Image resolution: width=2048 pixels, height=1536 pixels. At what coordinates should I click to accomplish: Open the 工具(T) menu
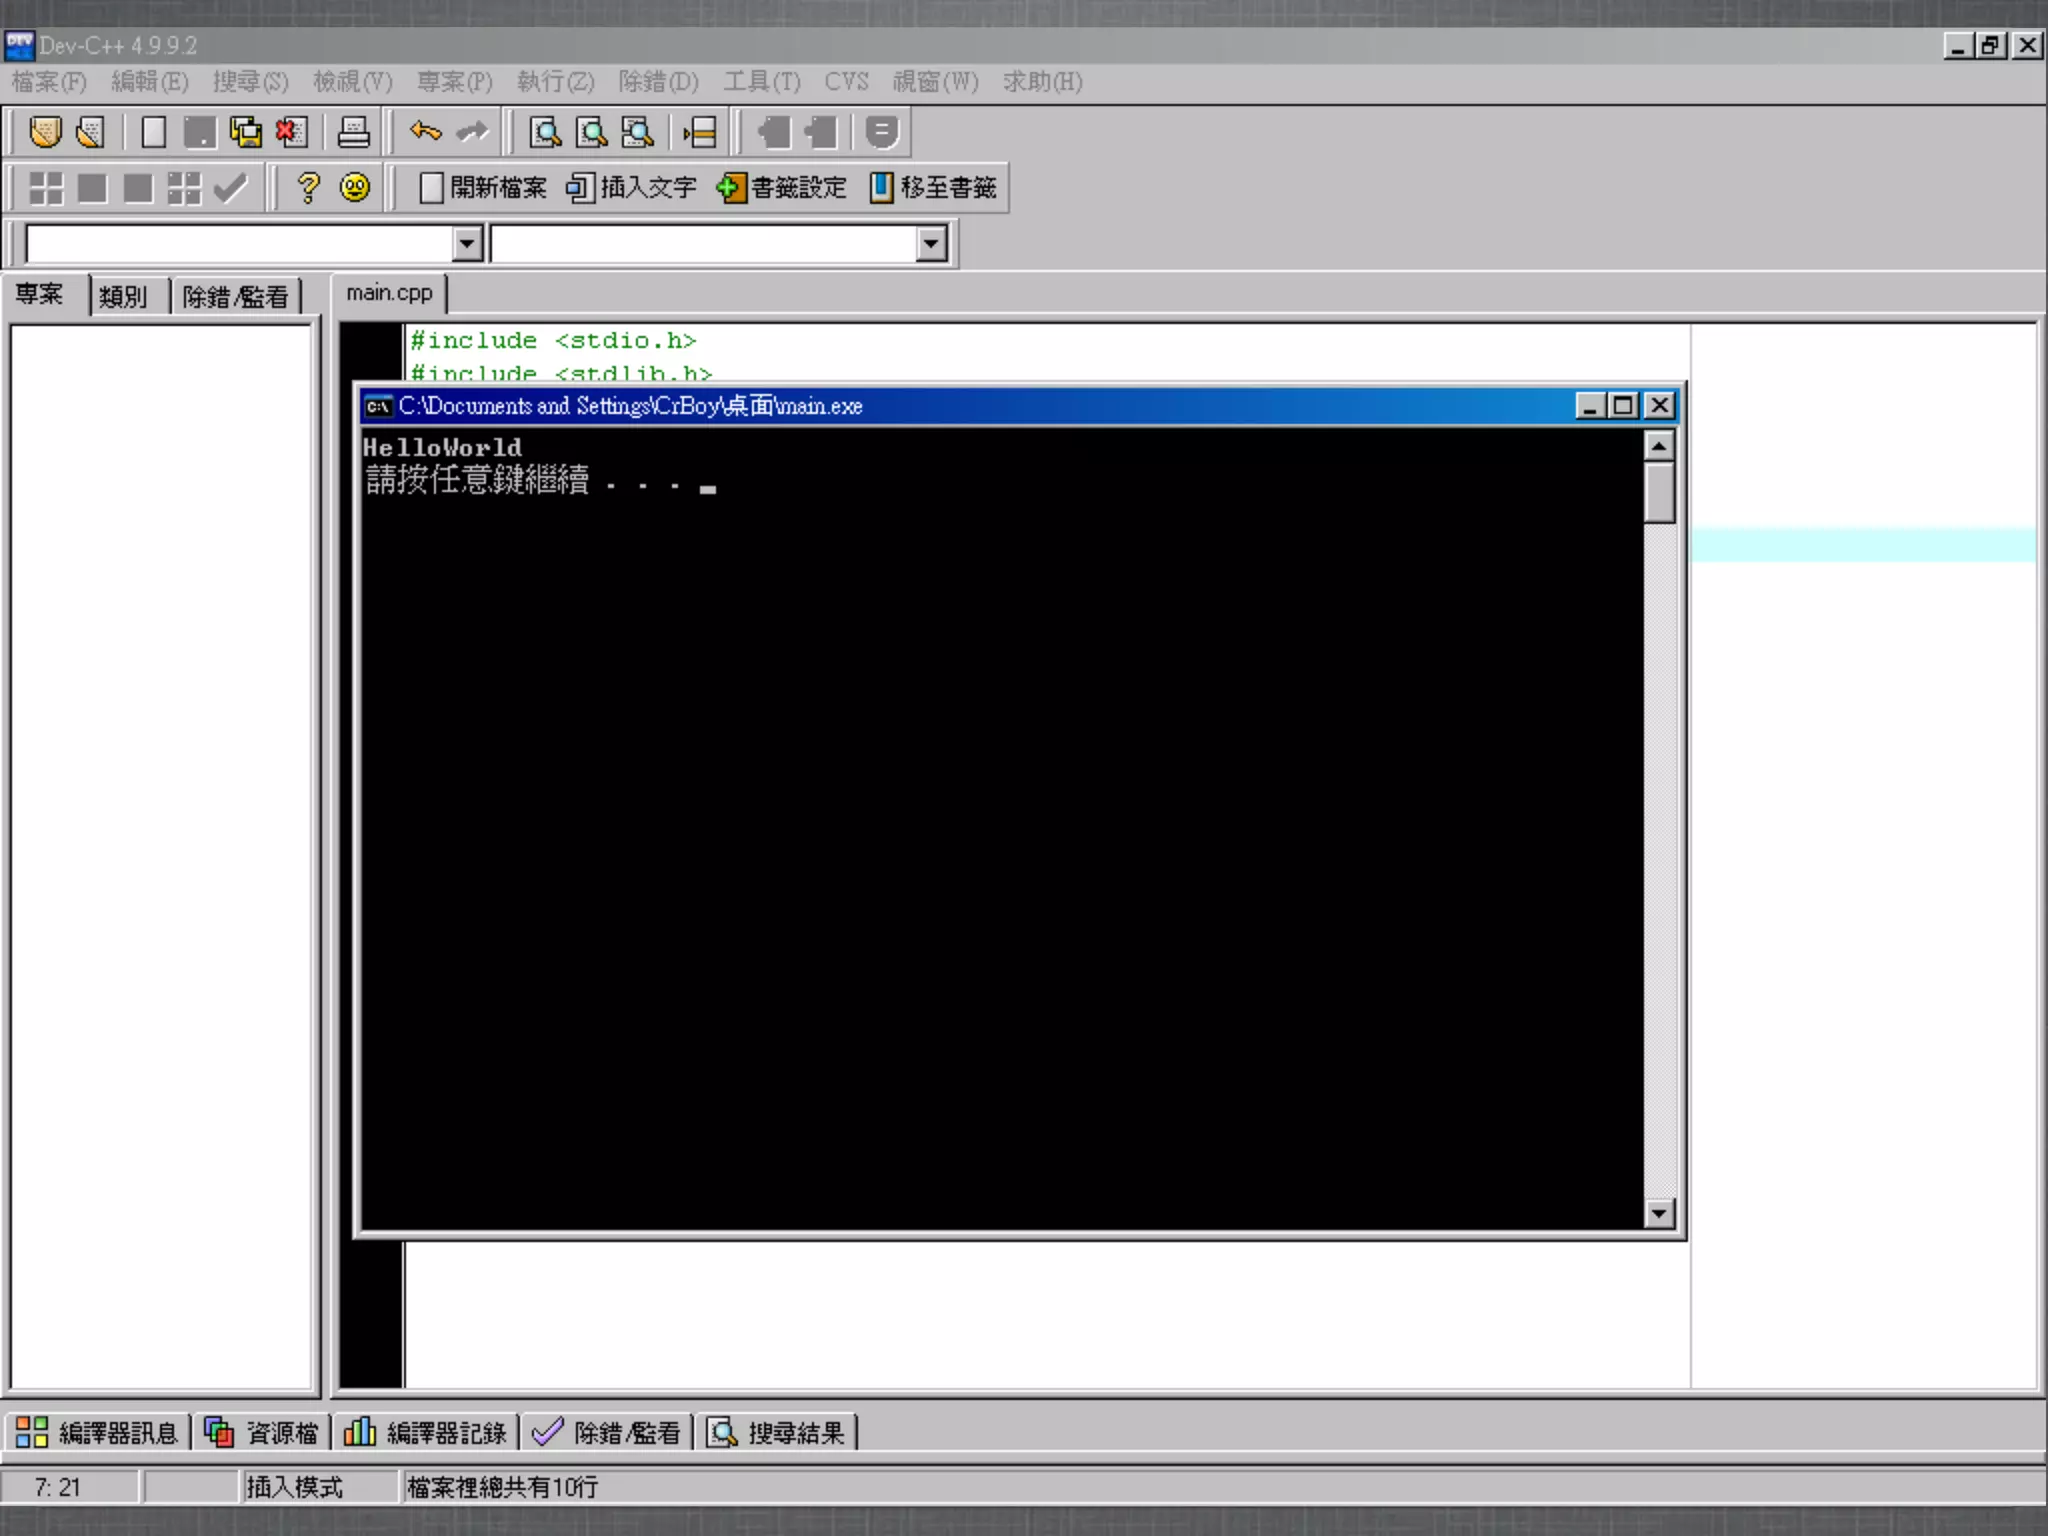point(762,82)
